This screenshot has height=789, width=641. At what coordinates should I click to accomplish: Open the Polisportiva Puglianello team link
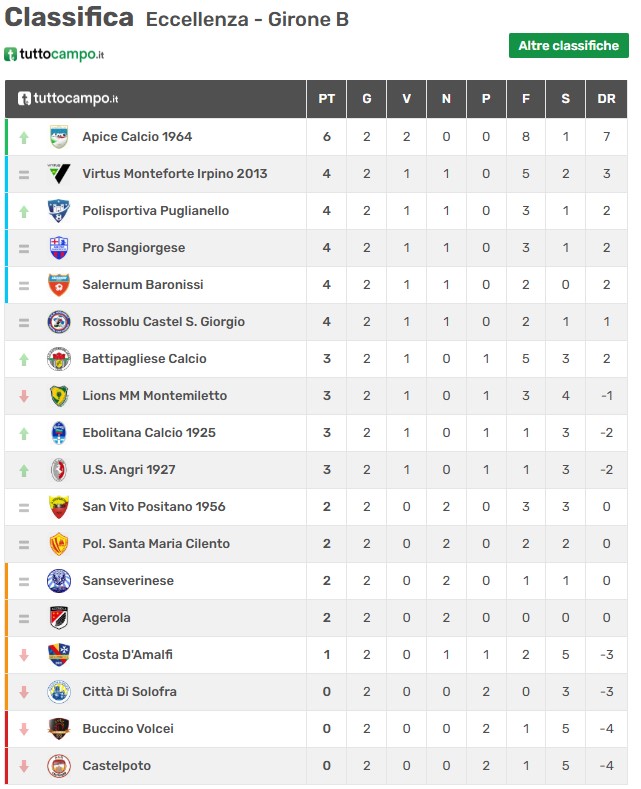(x=155, y=211)
